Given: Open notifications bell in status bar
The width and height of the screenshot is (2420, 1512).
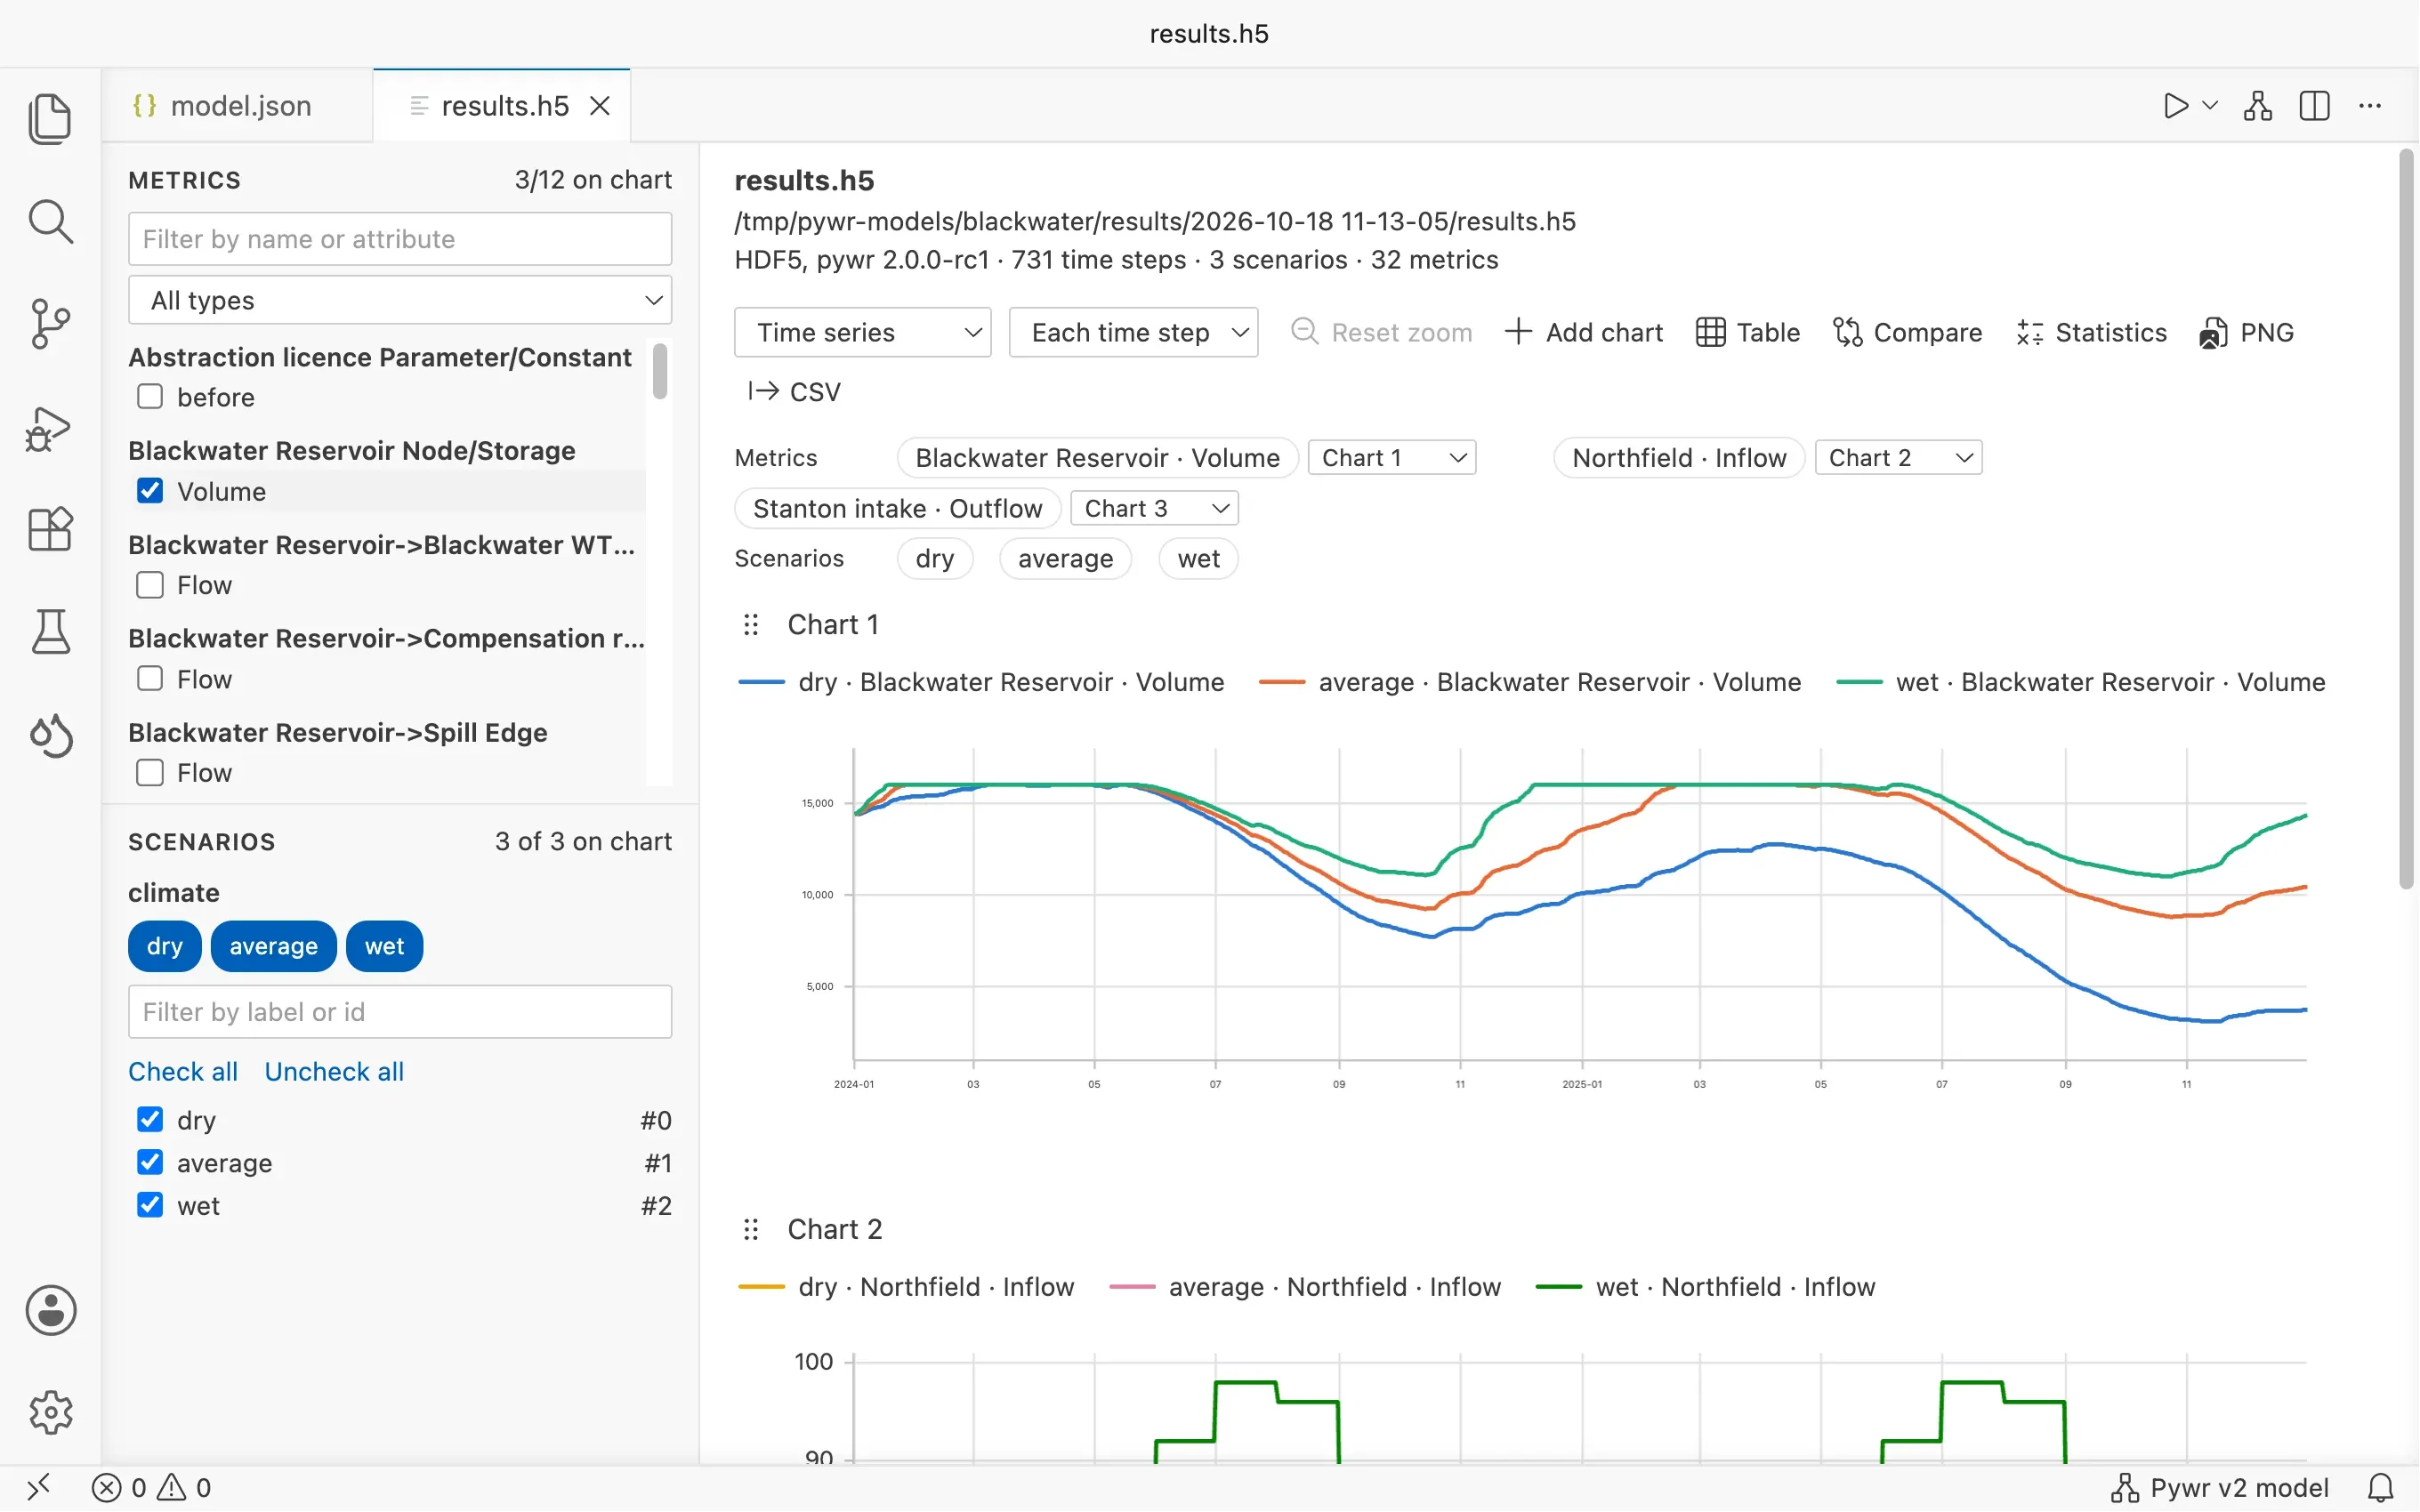Looking at the screenshot, I should coord(2381,1488).
